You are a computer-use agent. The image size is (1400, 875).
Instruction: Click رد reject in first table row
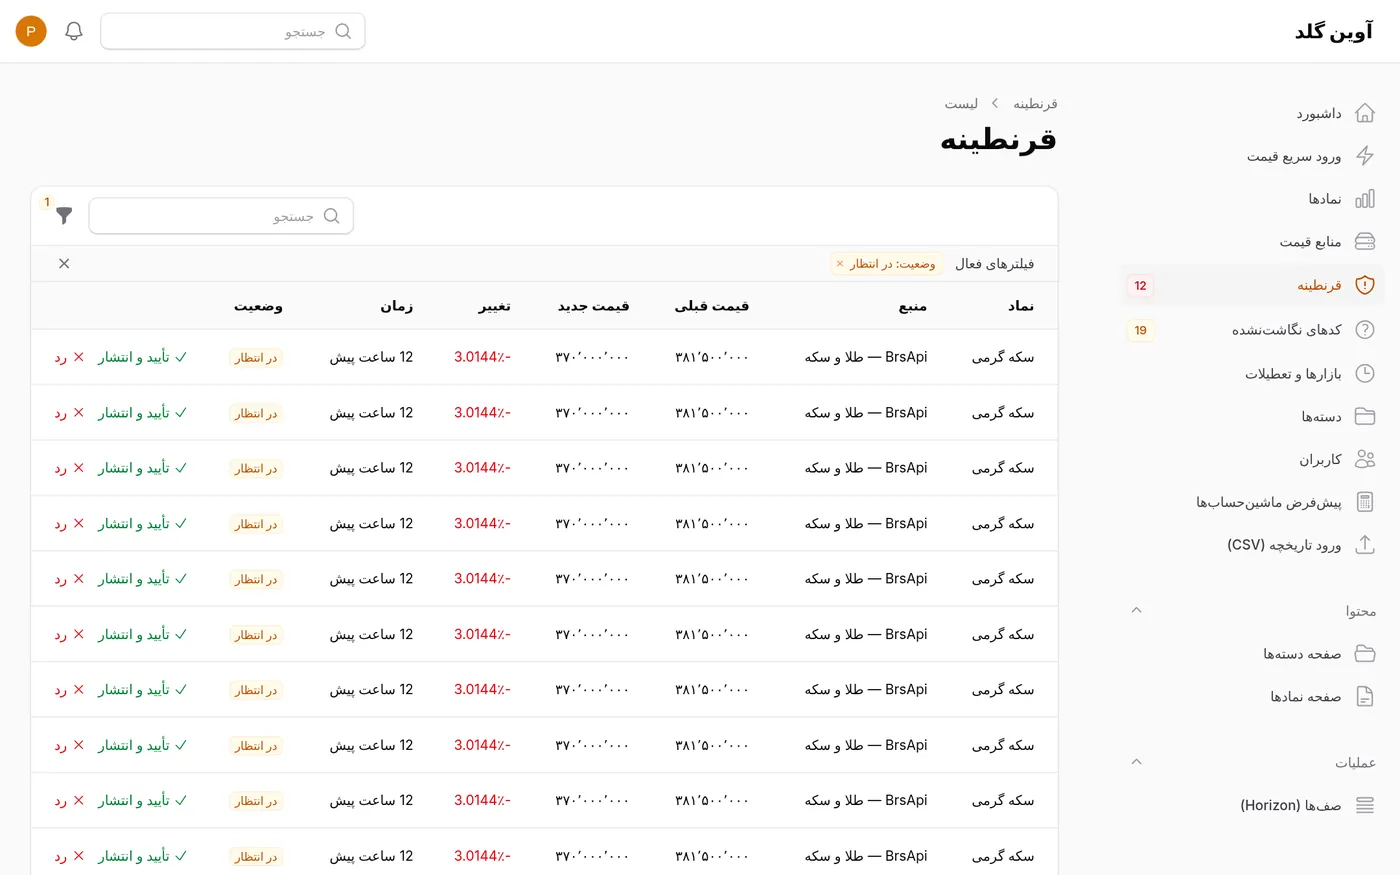pos(70,357)
